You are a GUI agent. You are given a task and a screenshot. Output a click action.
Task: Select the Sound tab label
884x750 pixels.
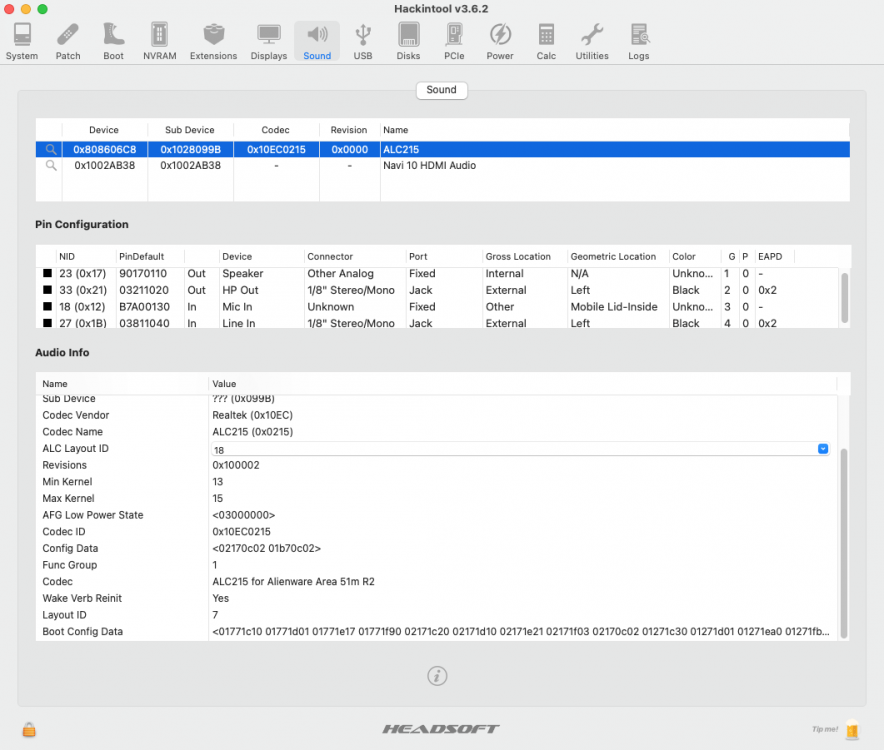[441, 90]
